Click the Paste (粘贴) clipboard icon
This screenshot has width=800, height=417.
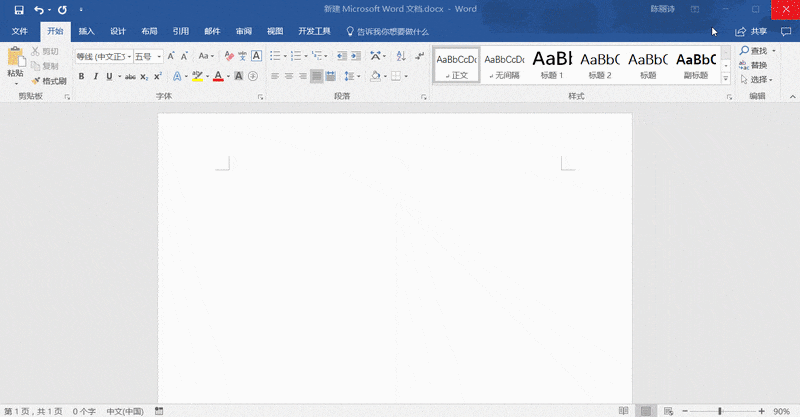point(15,60)
